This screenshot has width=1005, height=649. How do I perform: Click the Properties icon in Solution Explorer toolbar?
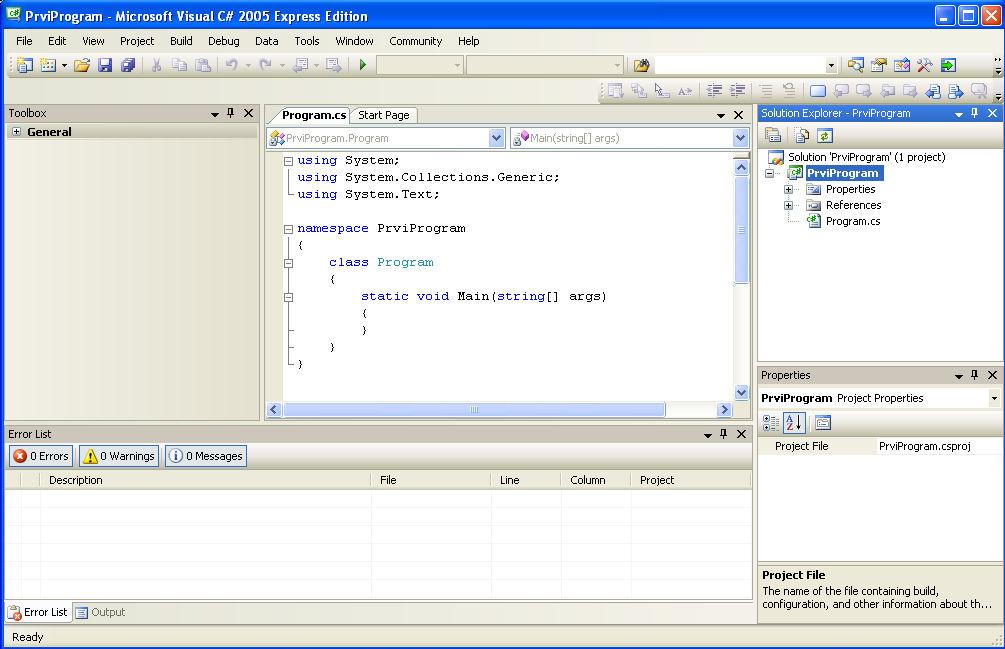[x=773, y=135]
